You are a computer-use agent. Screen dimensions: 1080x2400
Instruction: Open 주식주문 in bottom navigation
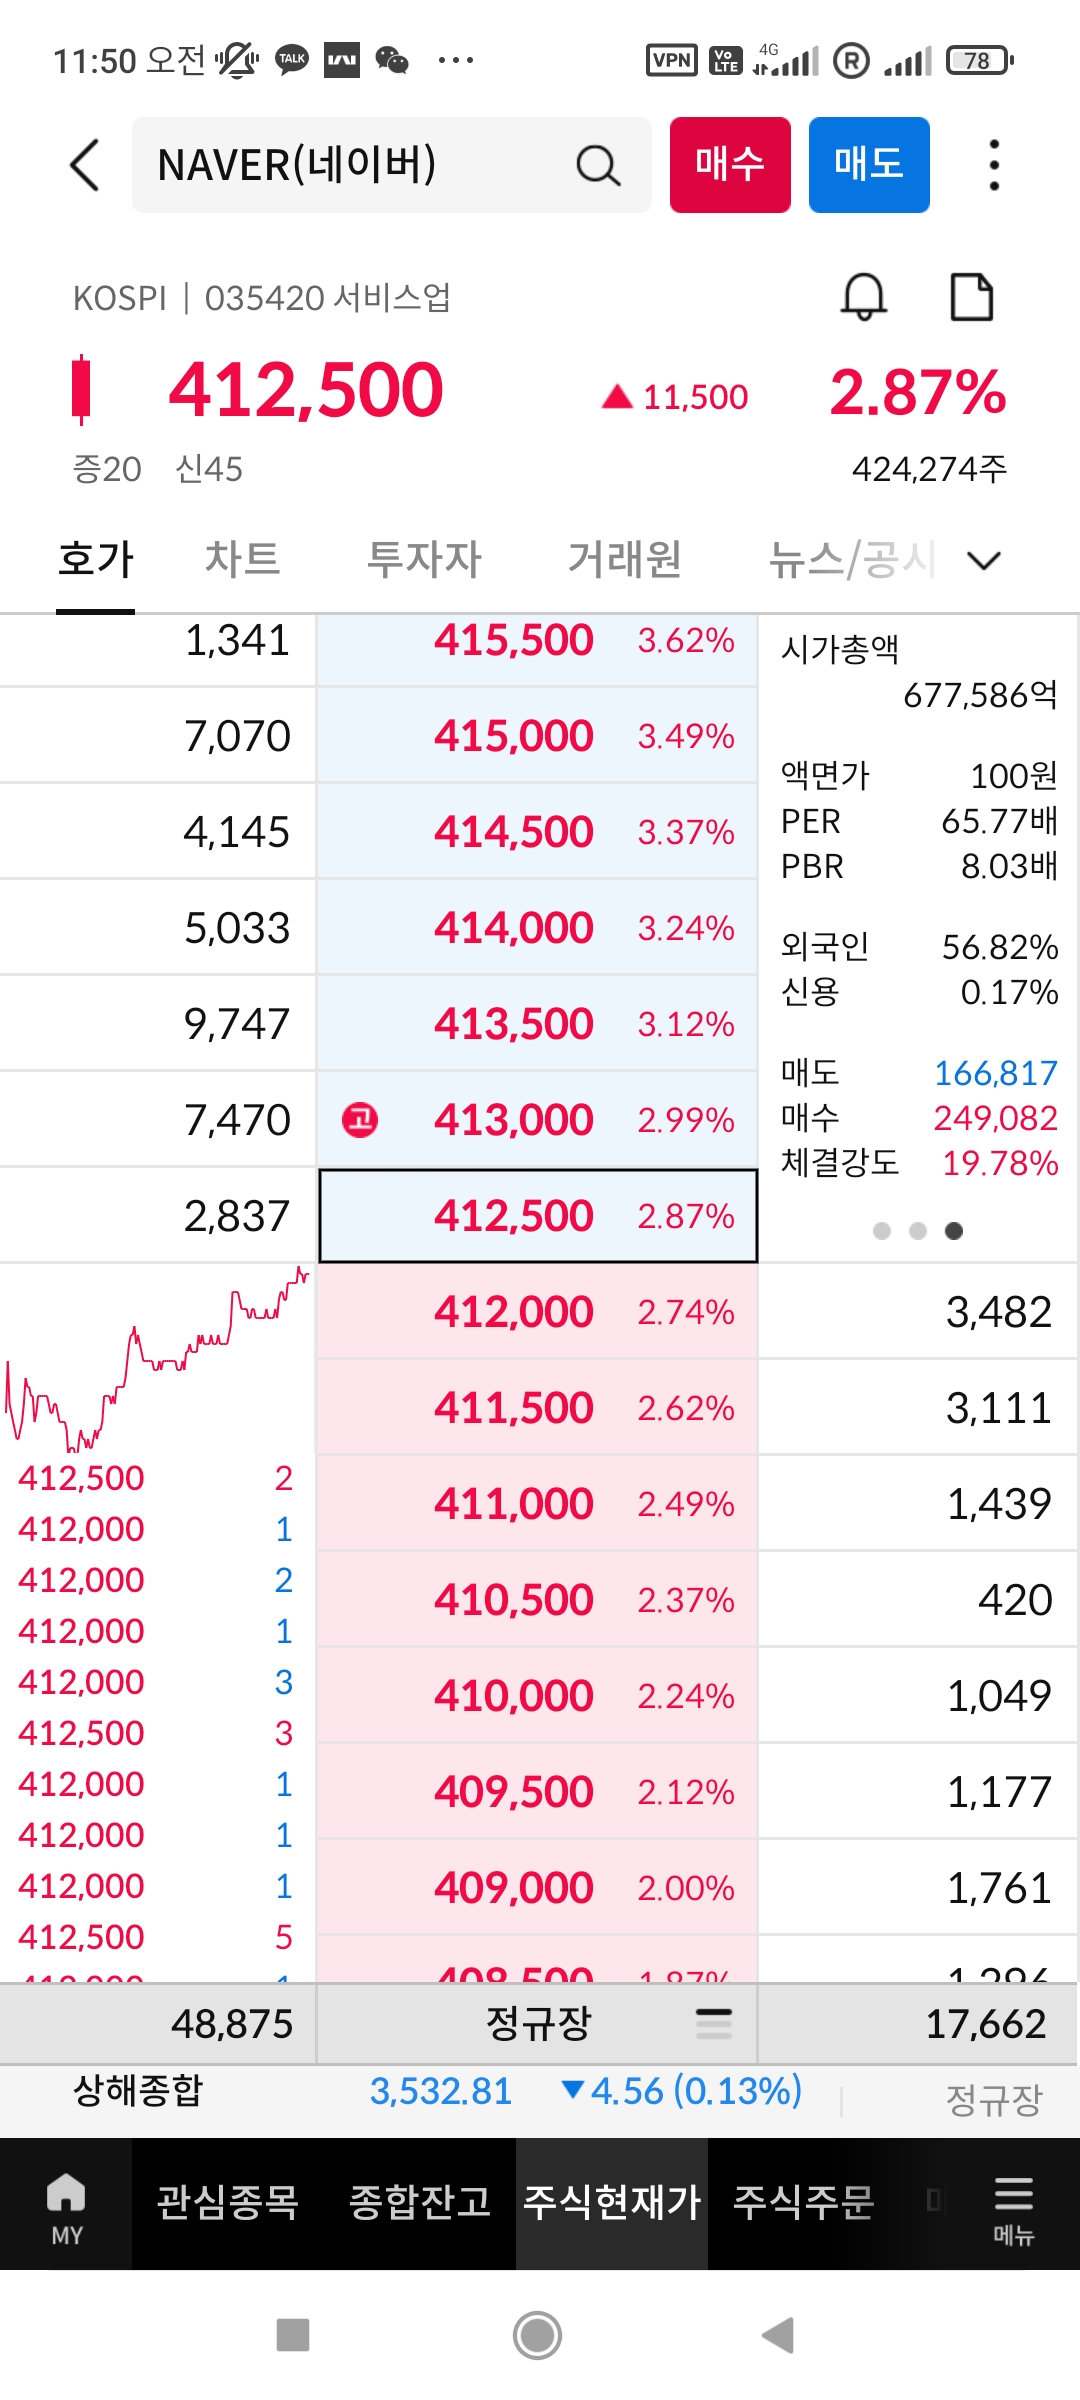tap(804, 2202)
